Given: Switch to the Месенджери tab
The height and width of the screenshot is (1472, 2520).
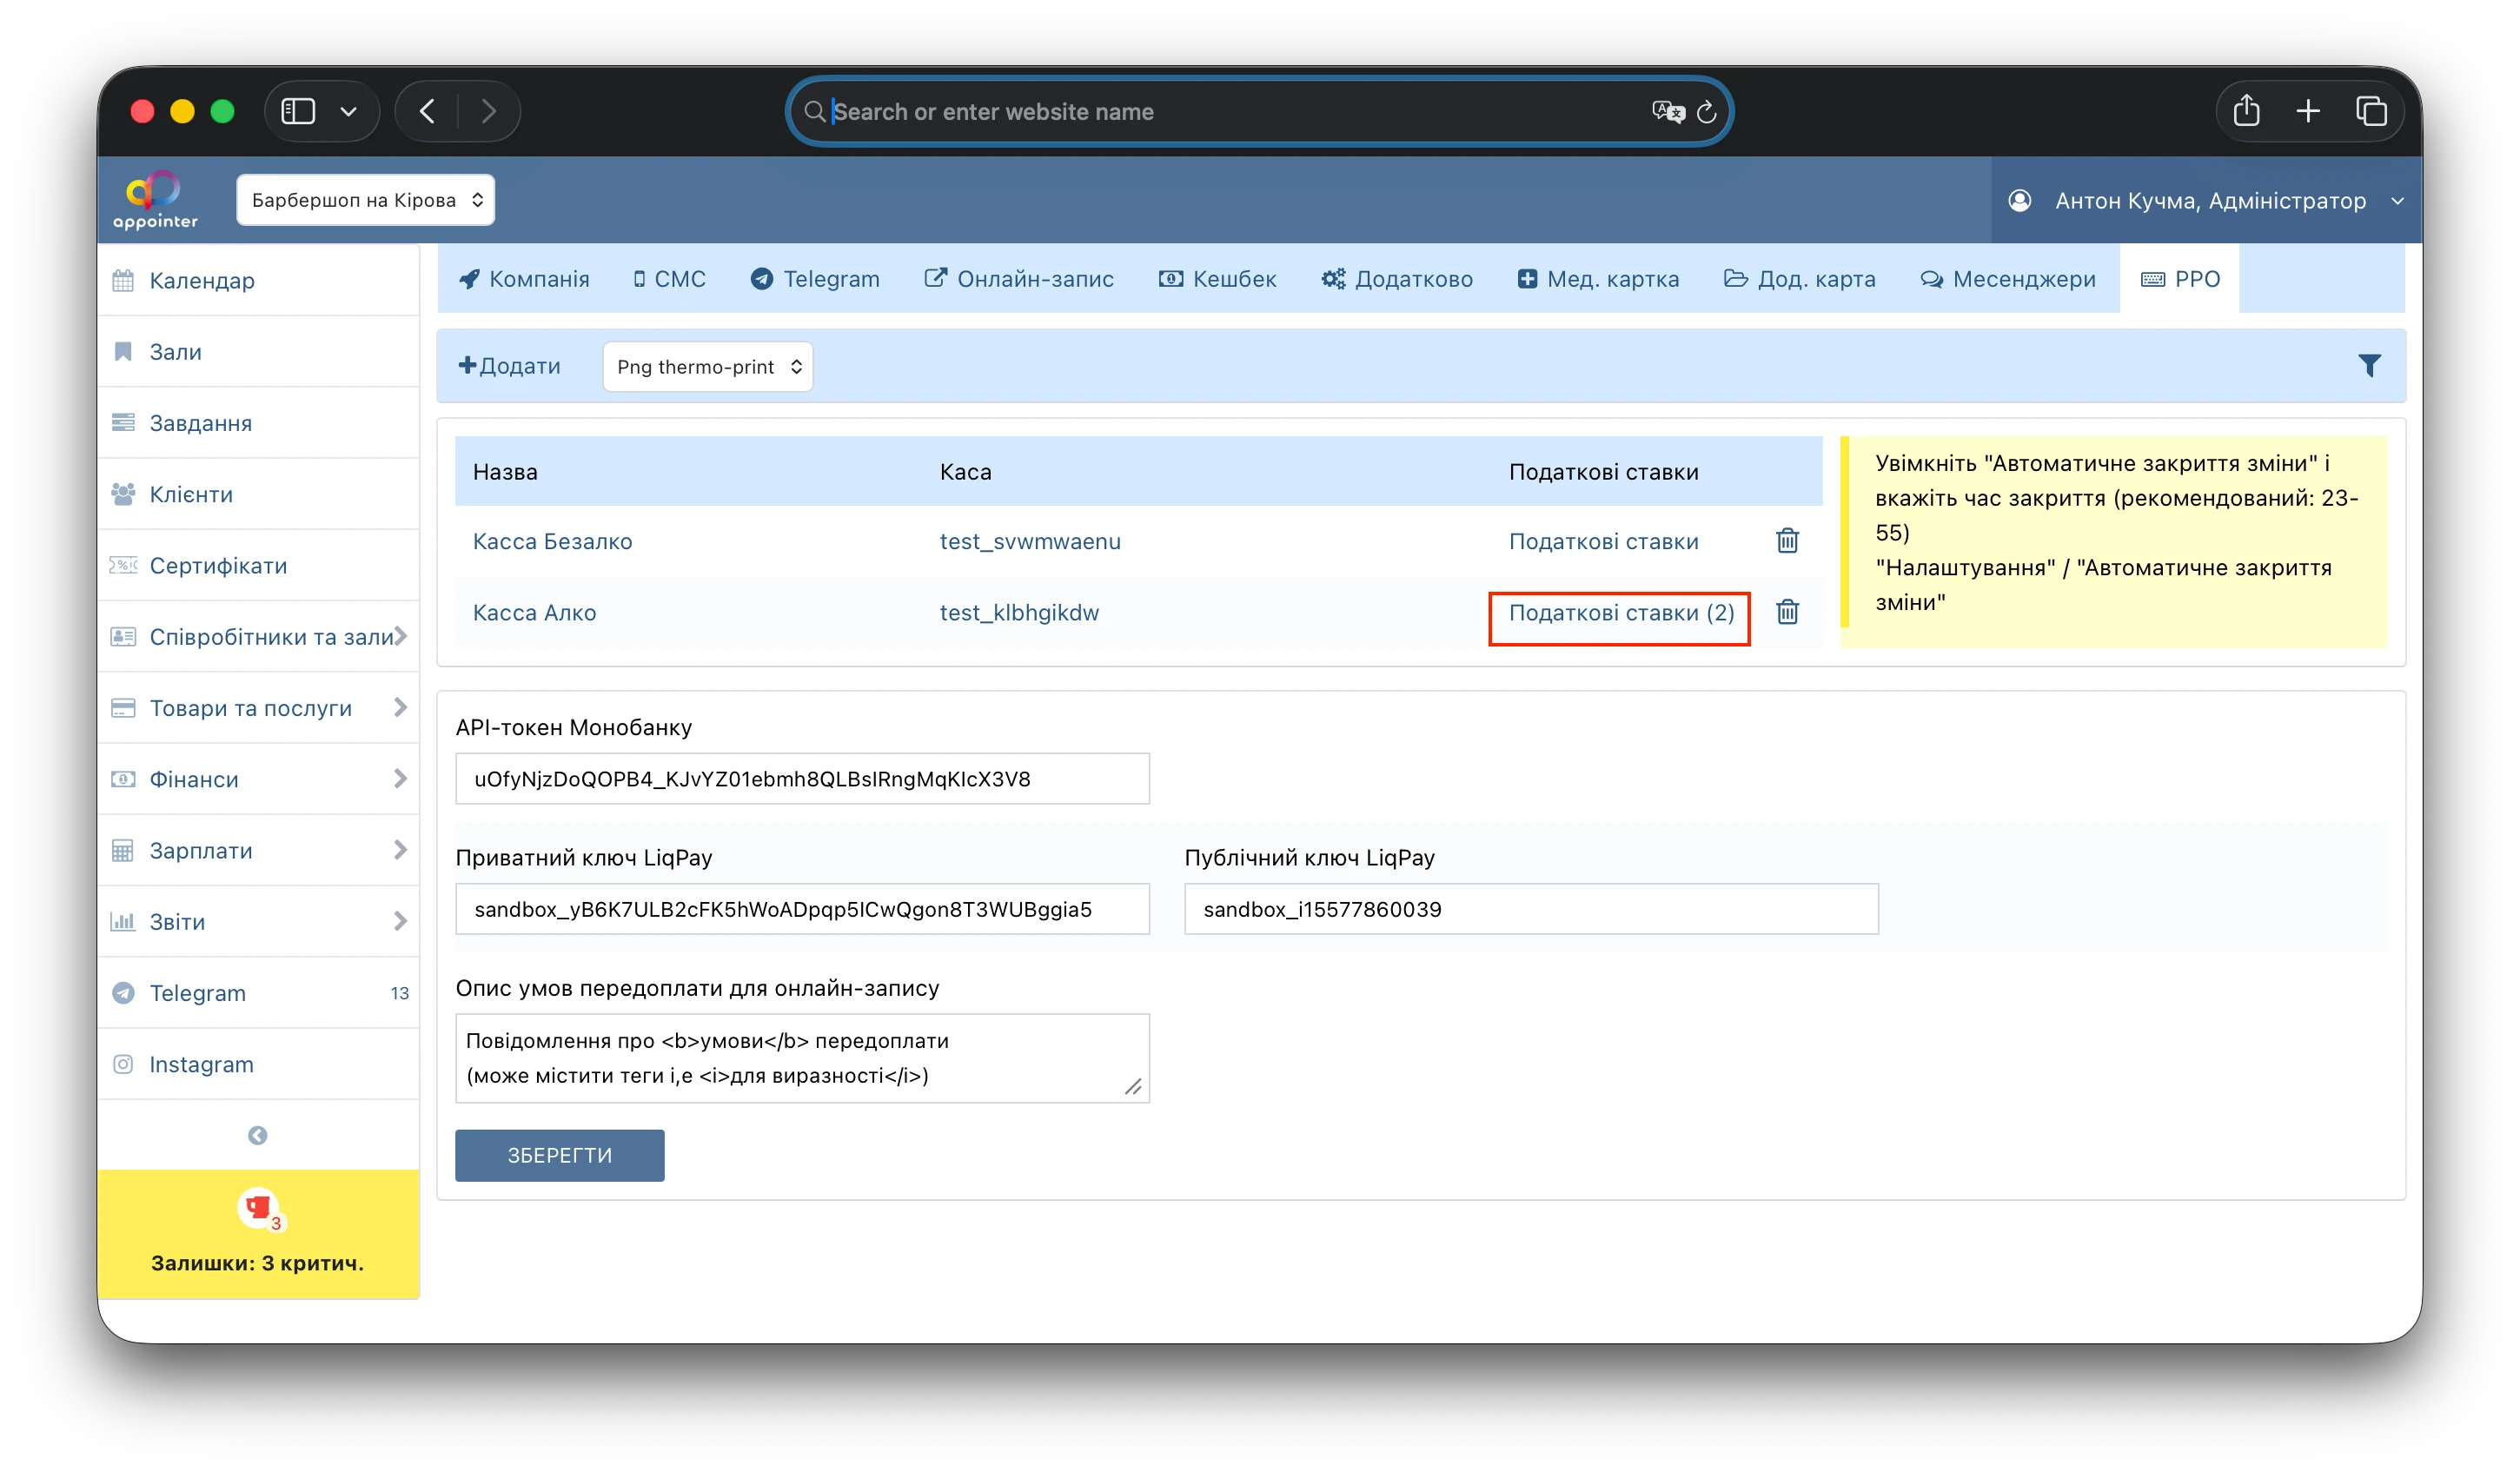Looking at the screenshot, I should point(2008,278).
